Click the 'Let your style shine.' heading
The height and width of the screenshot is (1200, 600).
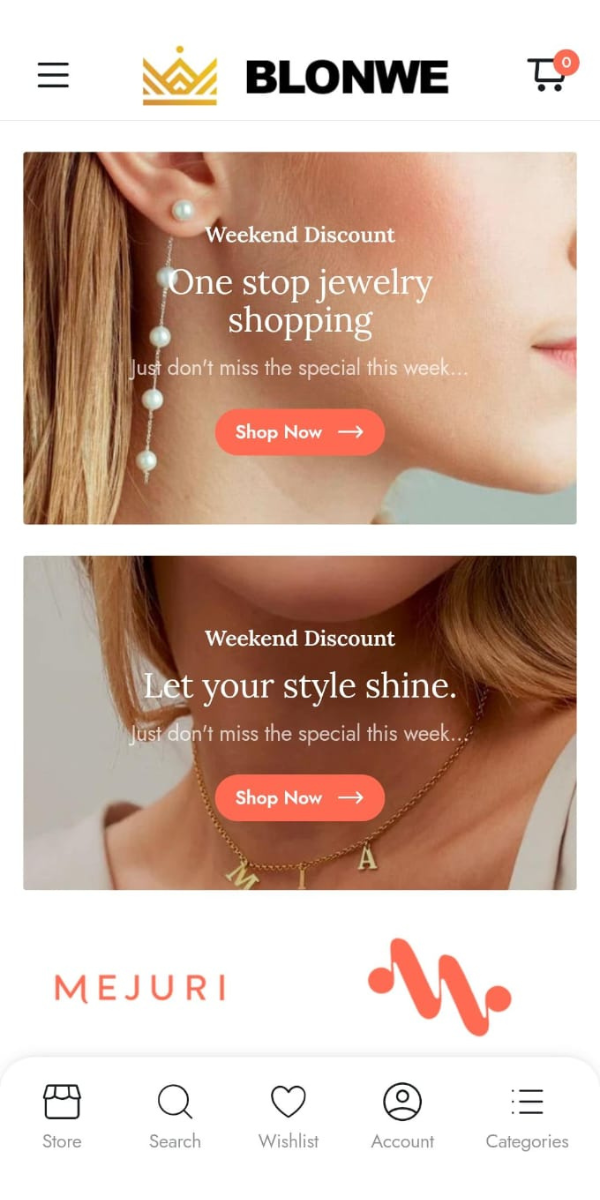tap(300, 686)
